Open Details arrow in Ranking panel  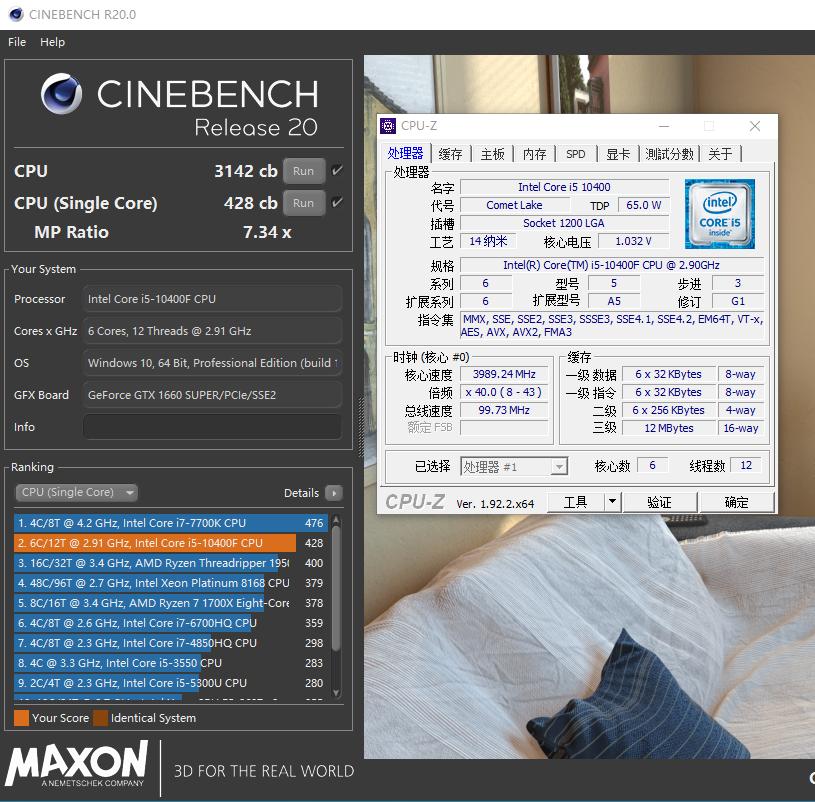click(334, 493)
